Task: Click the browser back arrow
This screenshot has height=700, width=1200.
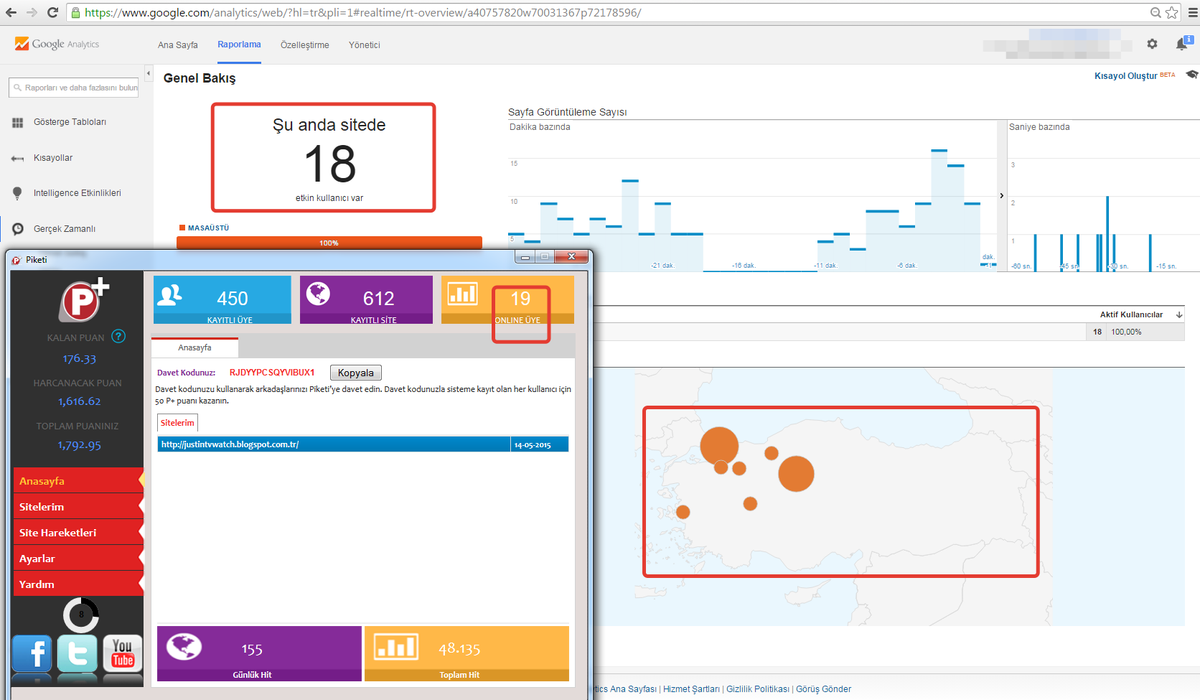Action: point(10,12)
